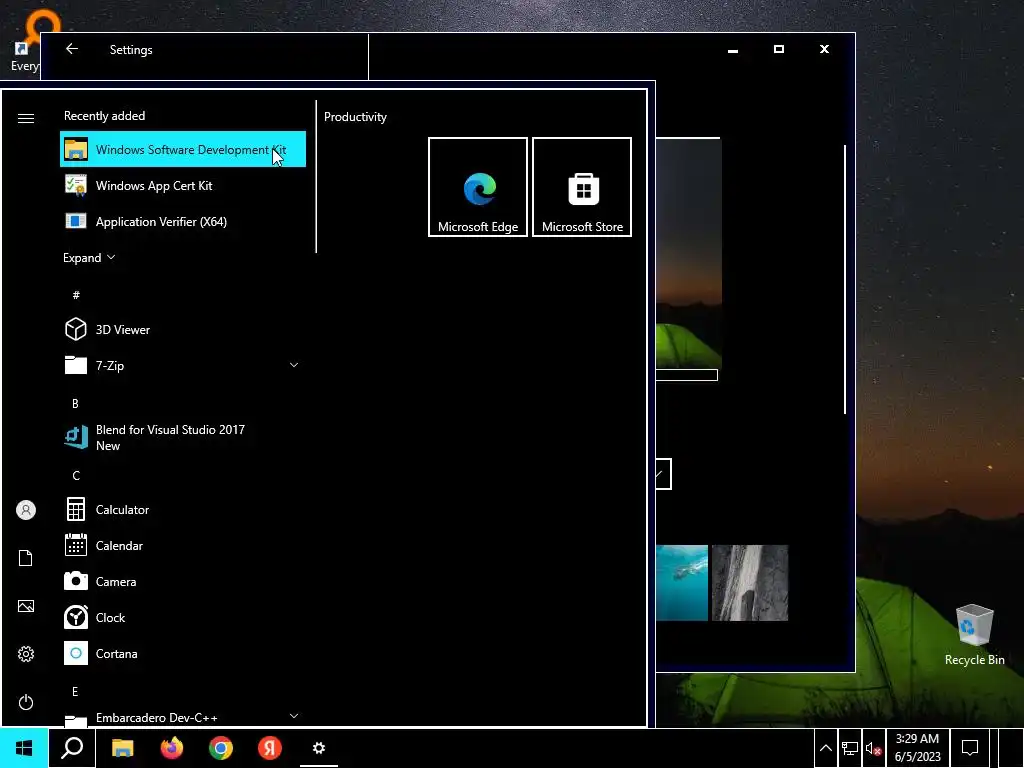Click the B letter group header
The image size is (1024, 768).
(x=75, y=404)
